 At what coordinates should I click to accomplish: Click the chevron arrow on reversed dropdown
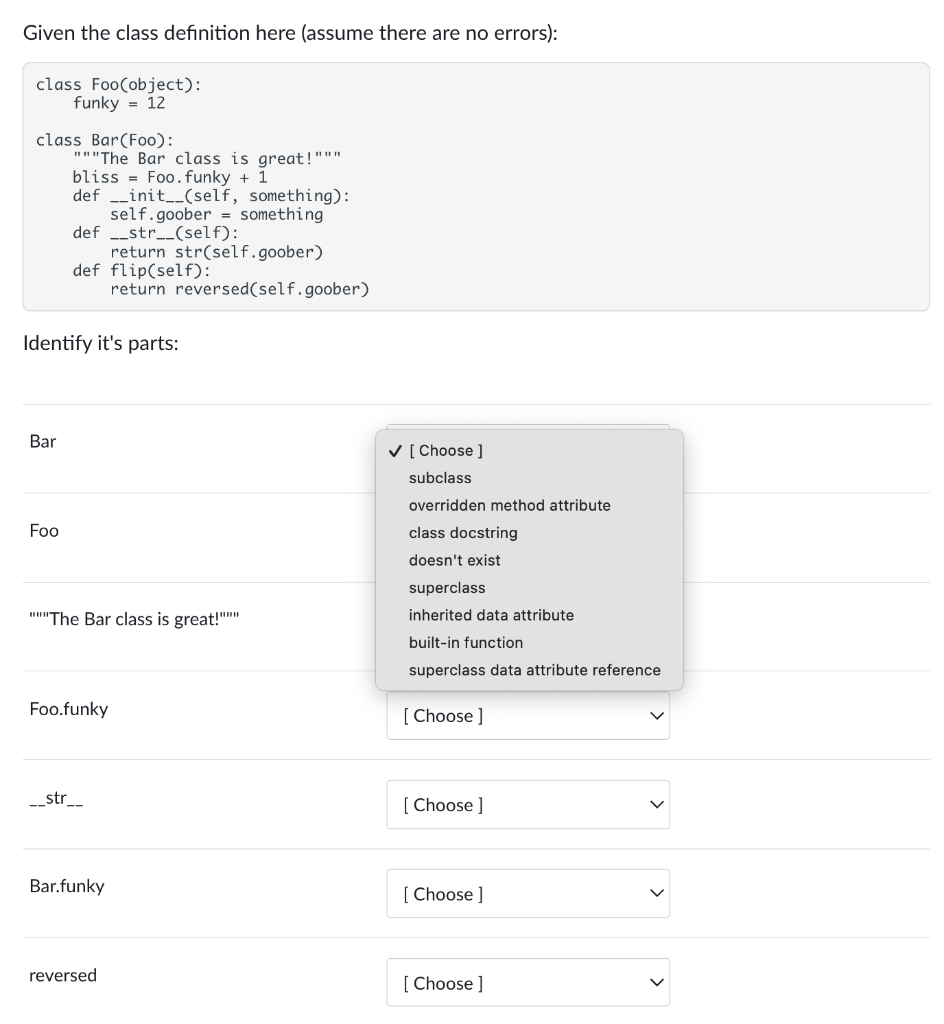[x=656, y=983]
